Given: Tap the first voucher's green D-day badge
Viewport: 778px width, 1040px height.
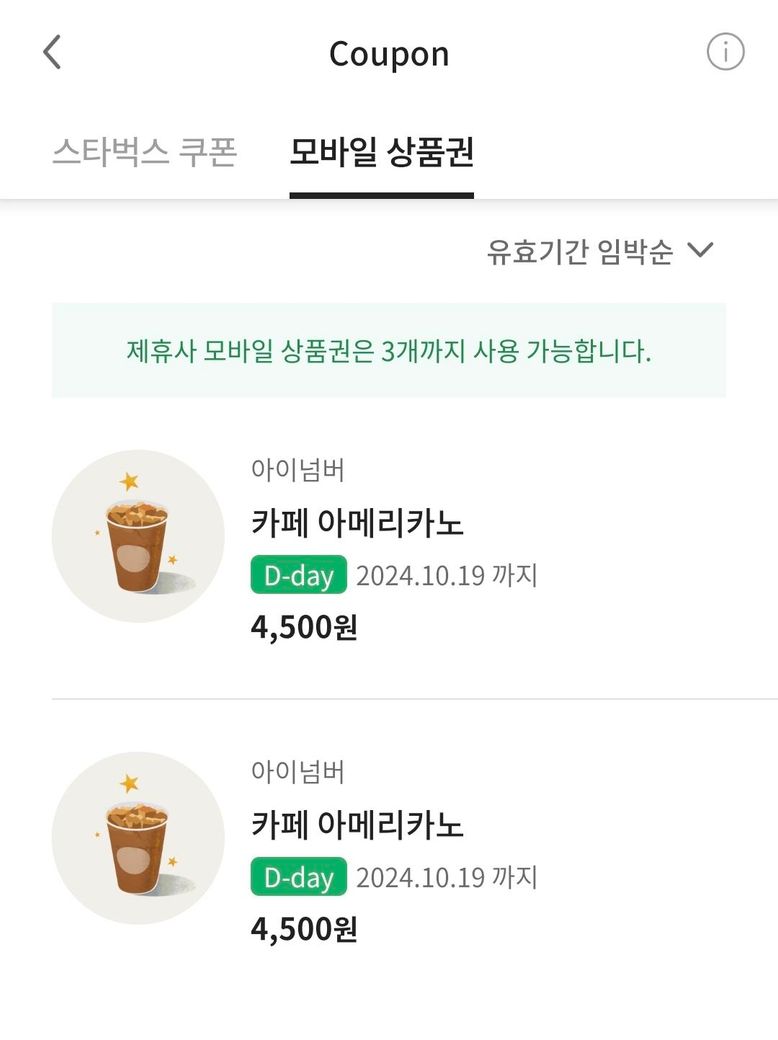Looking at the screenshot, I should [298, 576].
